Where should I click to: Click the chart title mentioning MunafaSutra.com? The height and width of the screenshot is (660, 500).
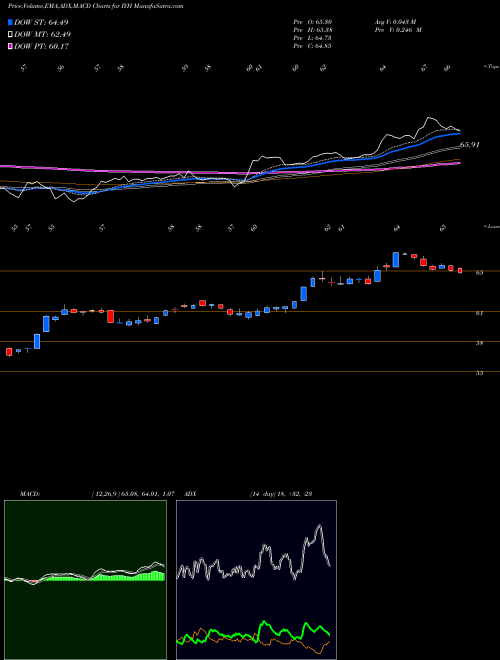point(96,6)
